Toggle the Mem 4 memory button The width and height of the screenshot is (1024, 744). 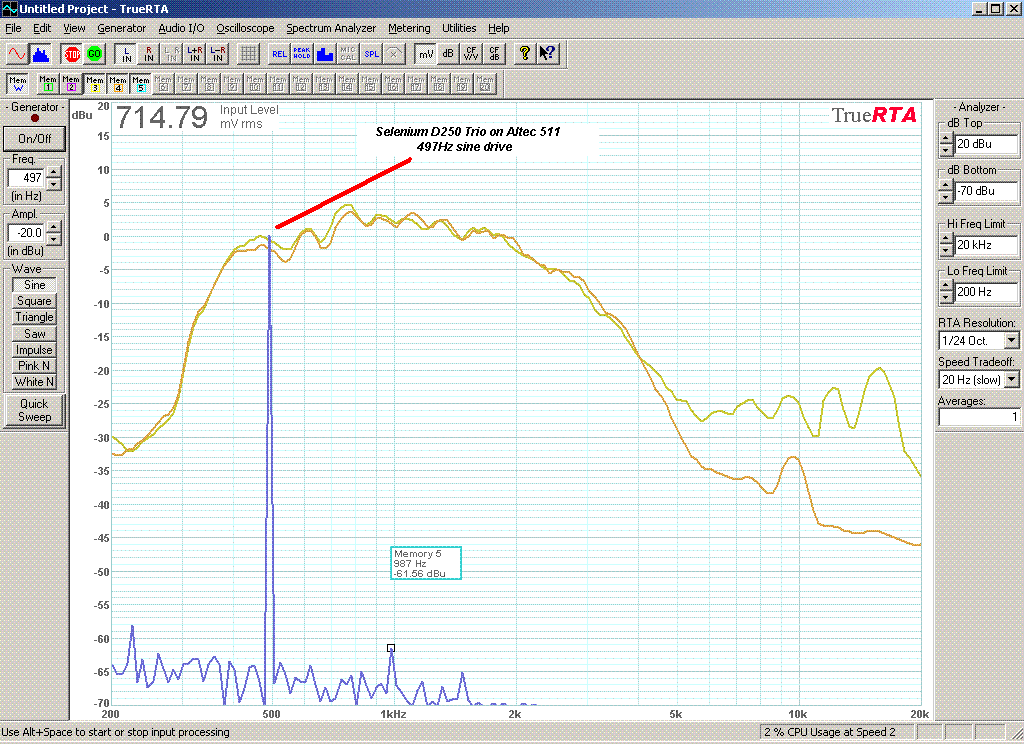[x=118, y=84]
